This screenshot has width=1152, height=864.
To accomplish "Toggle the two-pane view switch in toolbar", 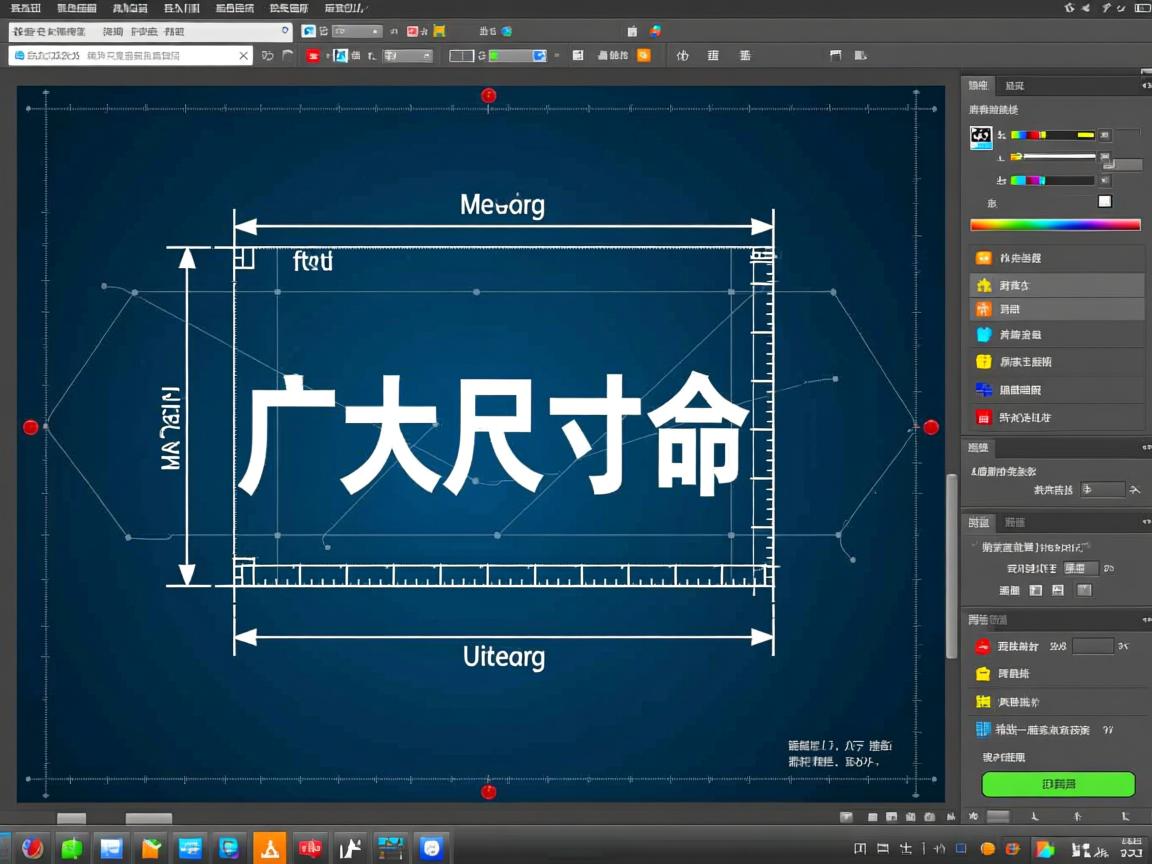I will [x=461, y=56].
